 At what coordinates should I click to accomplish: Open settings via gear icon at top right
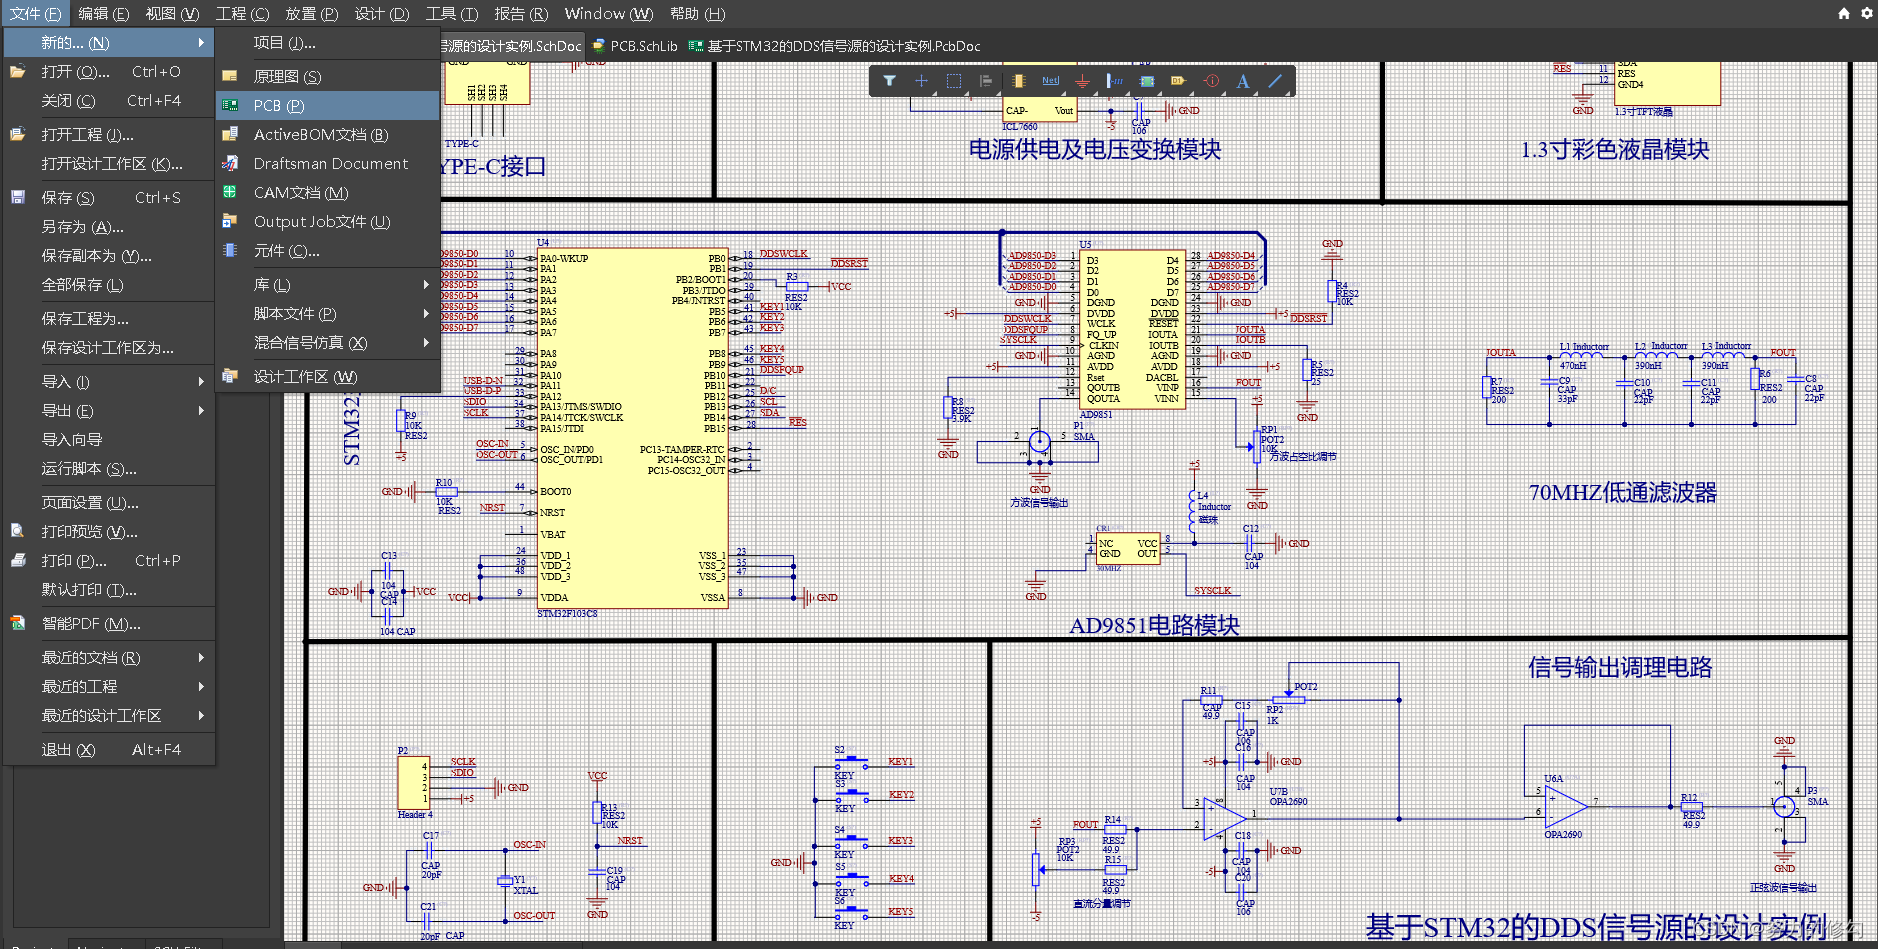tap(1867, 13)
